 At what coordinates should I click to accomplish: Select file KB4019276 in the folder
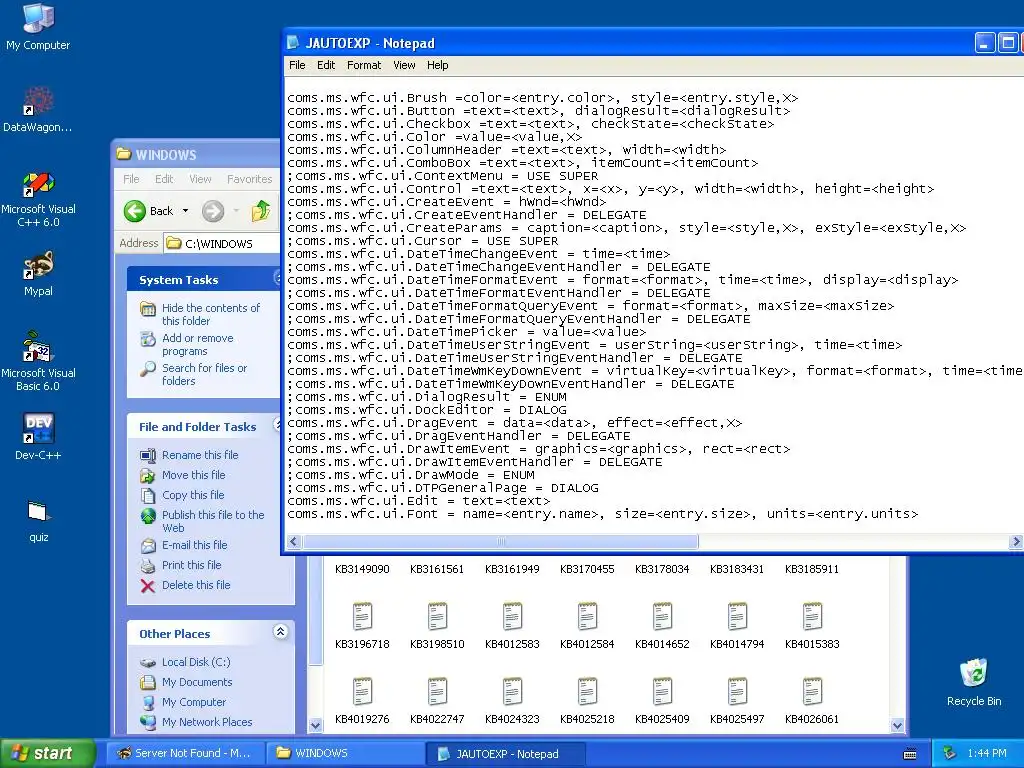pyautogui.click(x=362, y=701)
